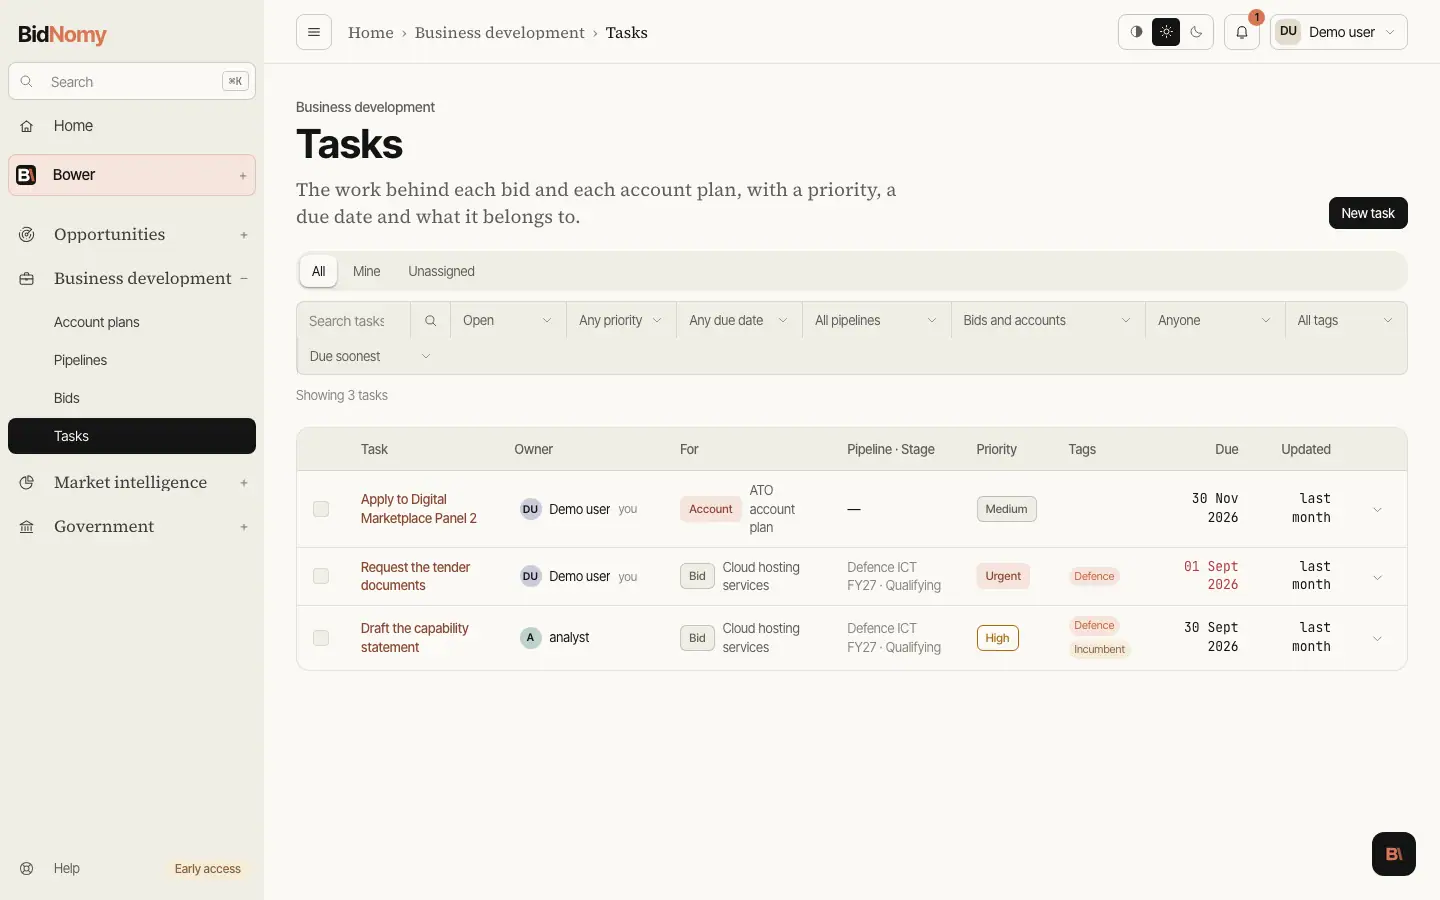The width and height of the screenshot is (1440, 900).
Task: Toggle the sidebar menu button
Action: [x=314, y=32]
